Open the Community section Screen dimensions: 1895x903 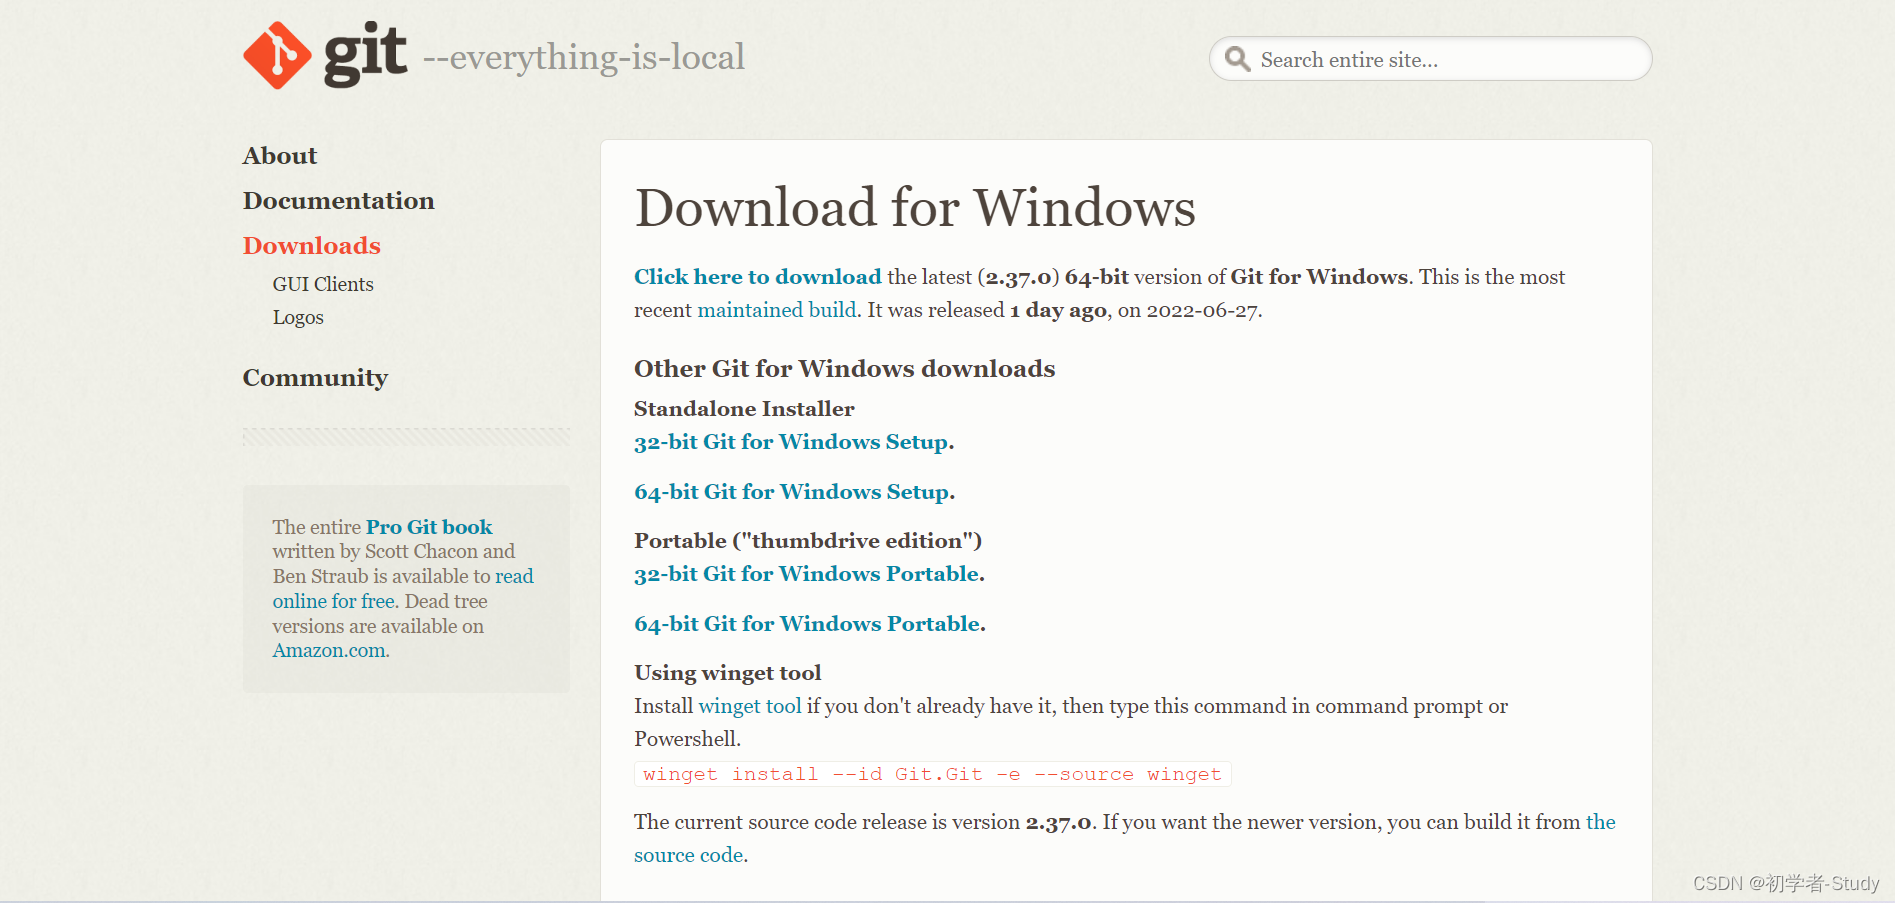click(x=315, y=378)
